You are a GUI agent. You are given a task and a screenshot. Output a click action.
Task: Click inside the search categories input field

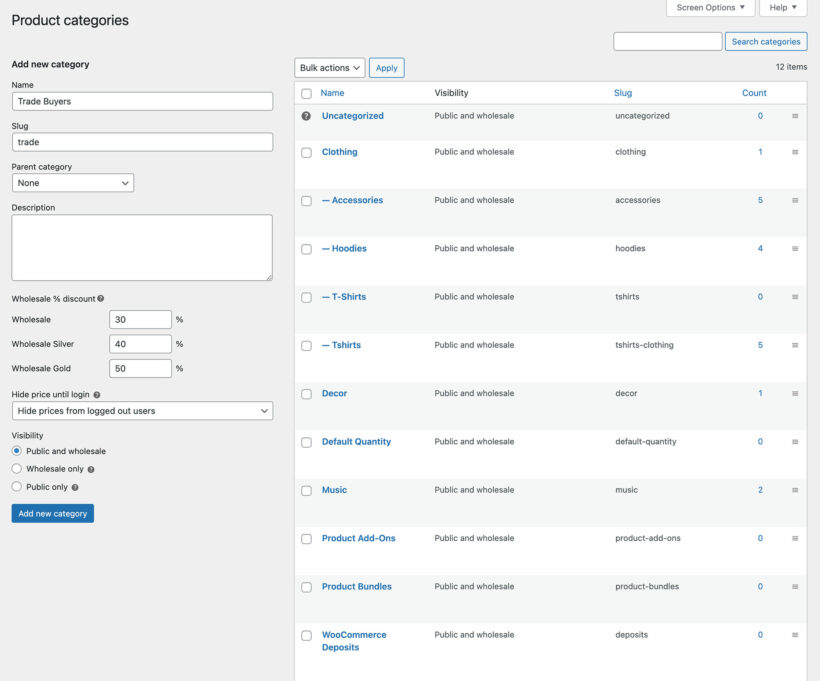668,41
